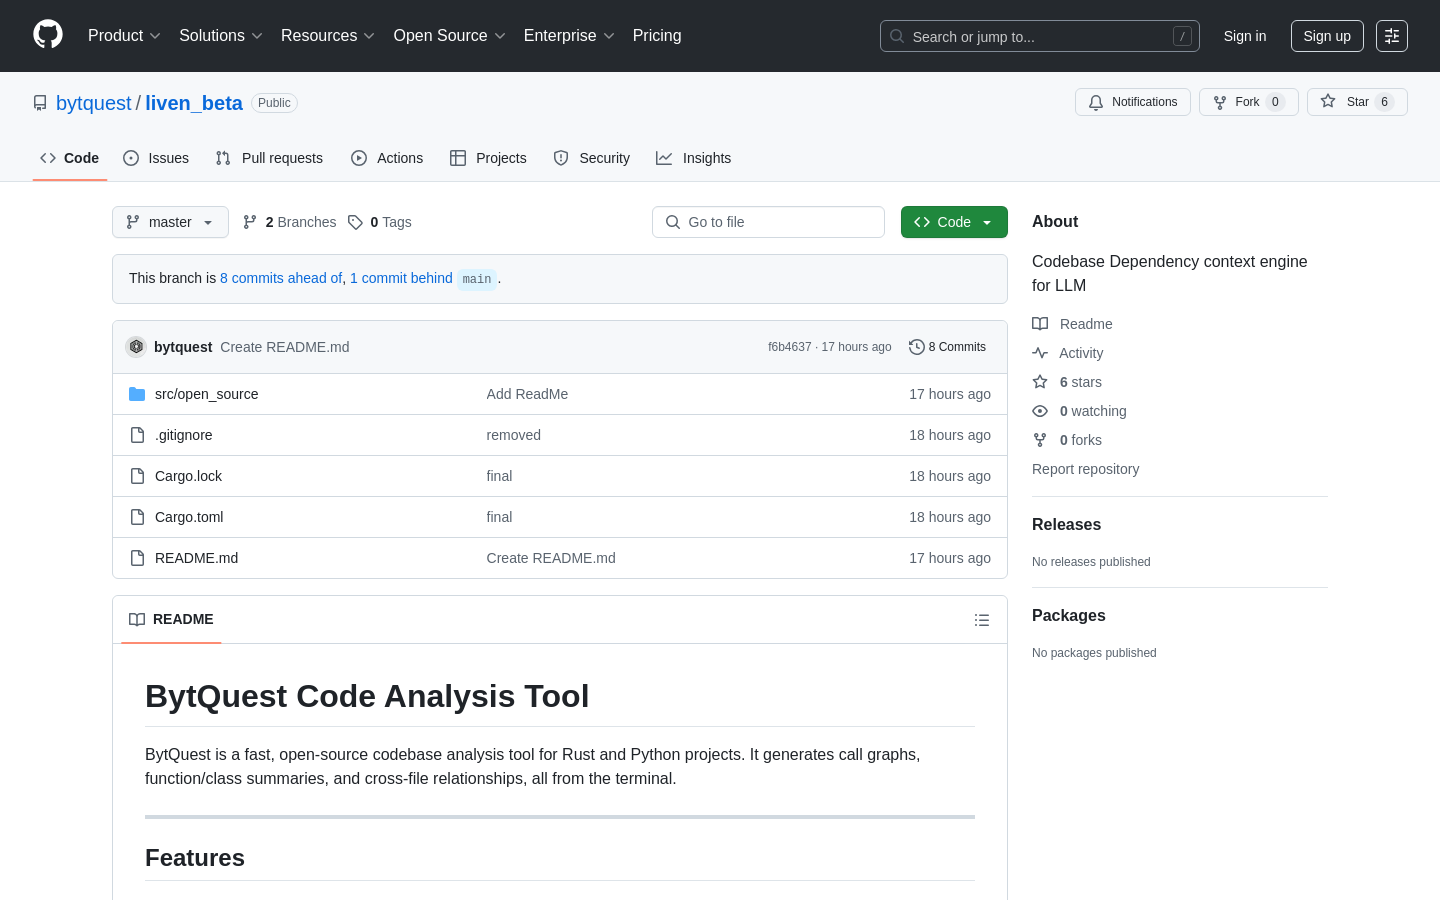The height and width of the screenshot is (900, 1440).
Task: Click the README.md file icon
Action: click(x=137, y=558)
